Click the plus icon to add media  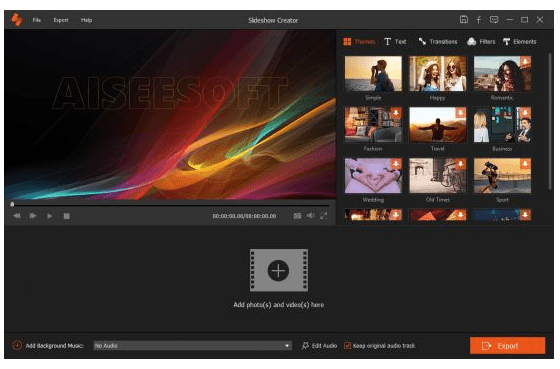pos(279,270)
